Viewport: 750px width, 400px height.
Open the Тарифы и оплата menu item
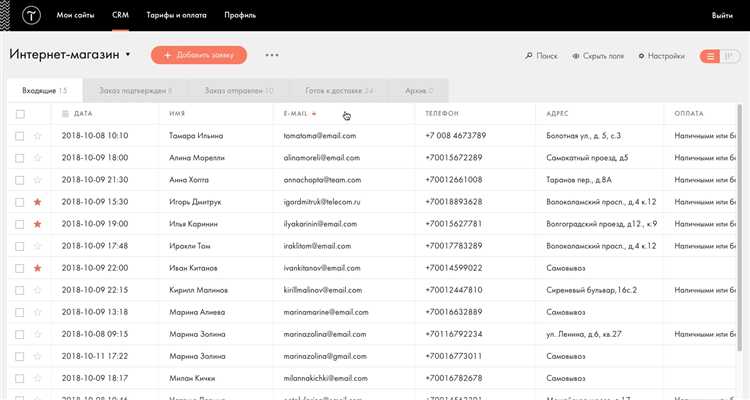pyautogui.click(x=176, y=15)
